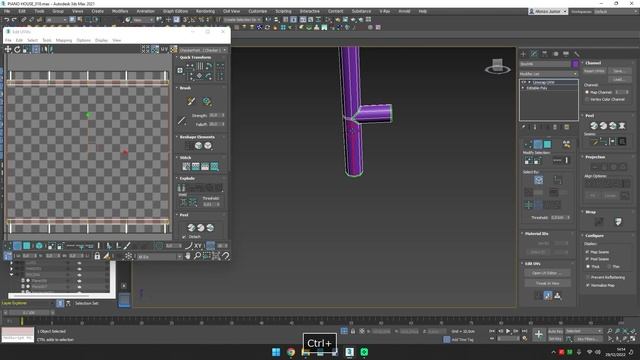Click the animation time slider handle
640x360 pixels.
click(x=29, y=313)
